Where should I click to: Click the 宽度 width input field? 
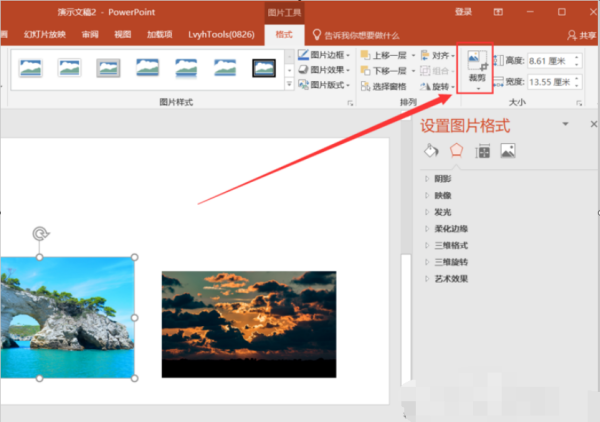point(550,82)
